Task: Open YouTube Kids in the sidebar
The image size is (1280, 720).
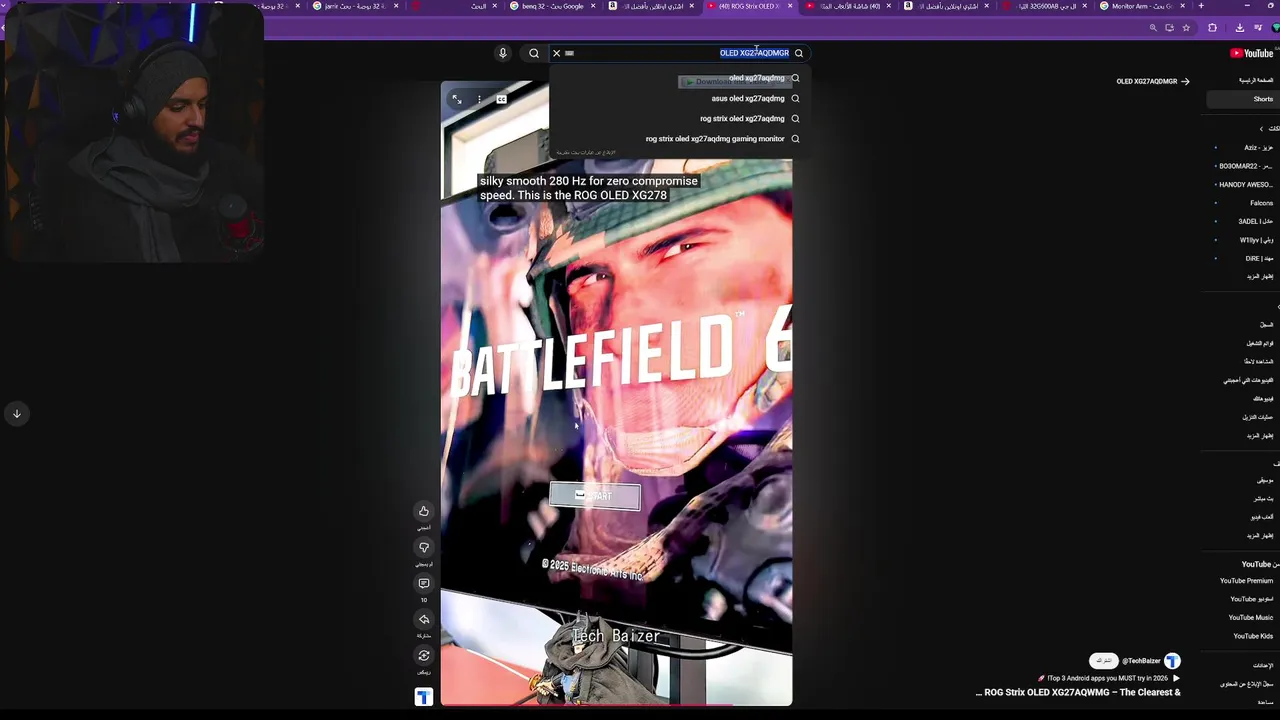Action: click(1252, 636)
